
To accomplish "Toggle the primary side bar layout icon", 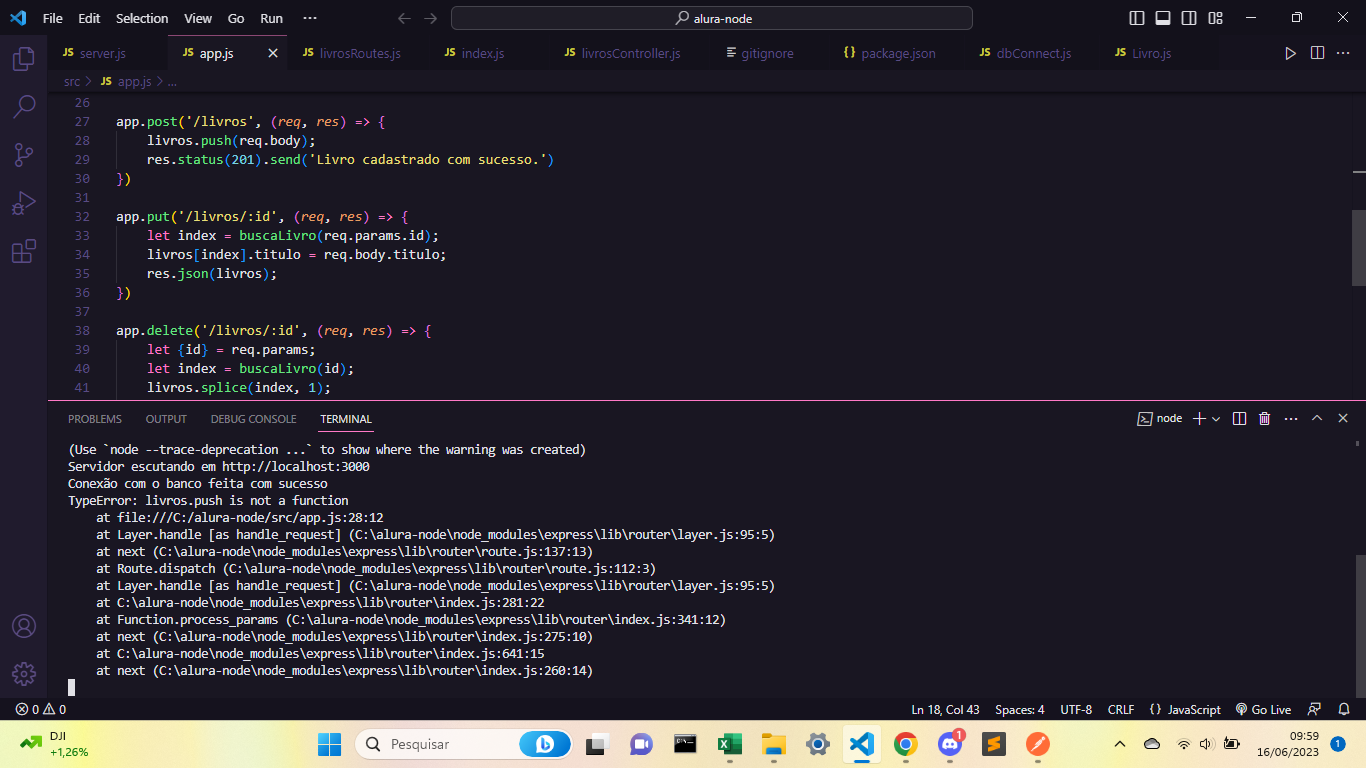I will [1137, 18].
